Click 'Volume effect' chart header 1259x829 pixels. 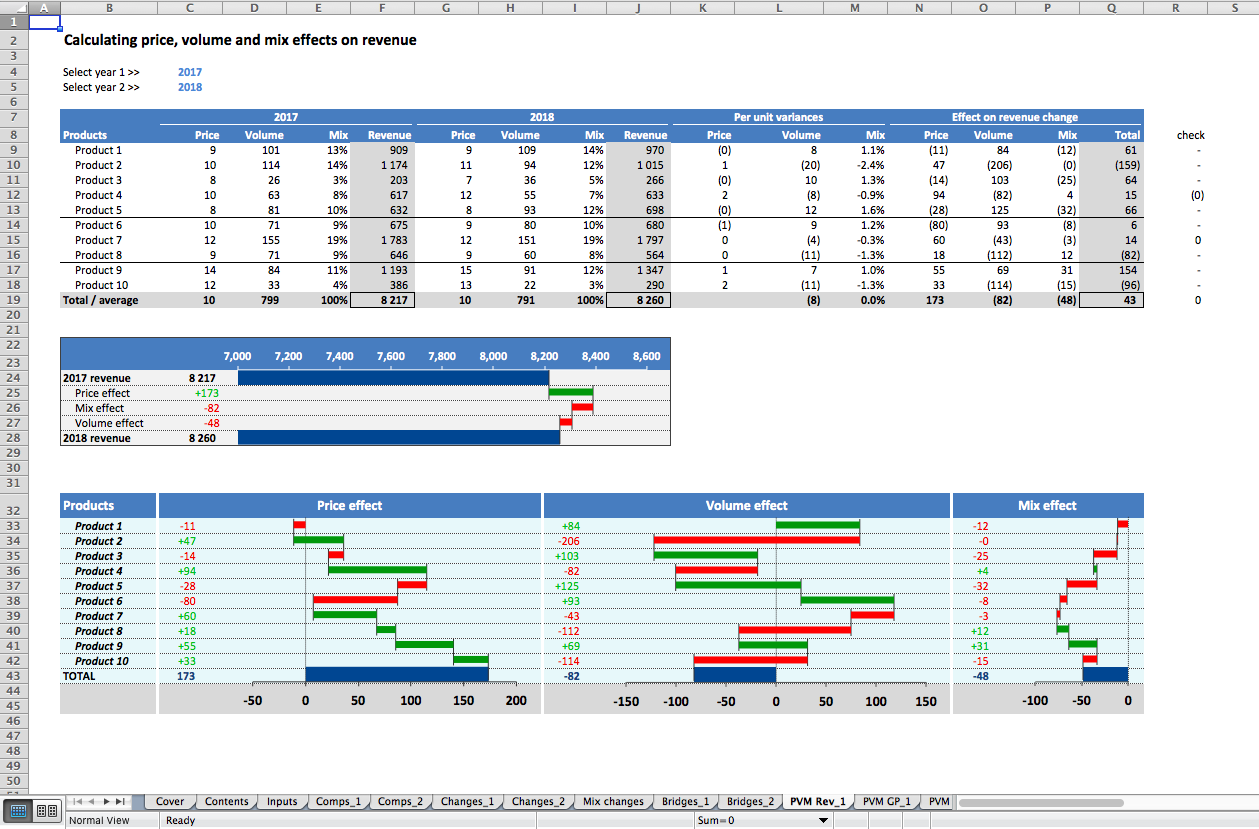coord(746,505)
